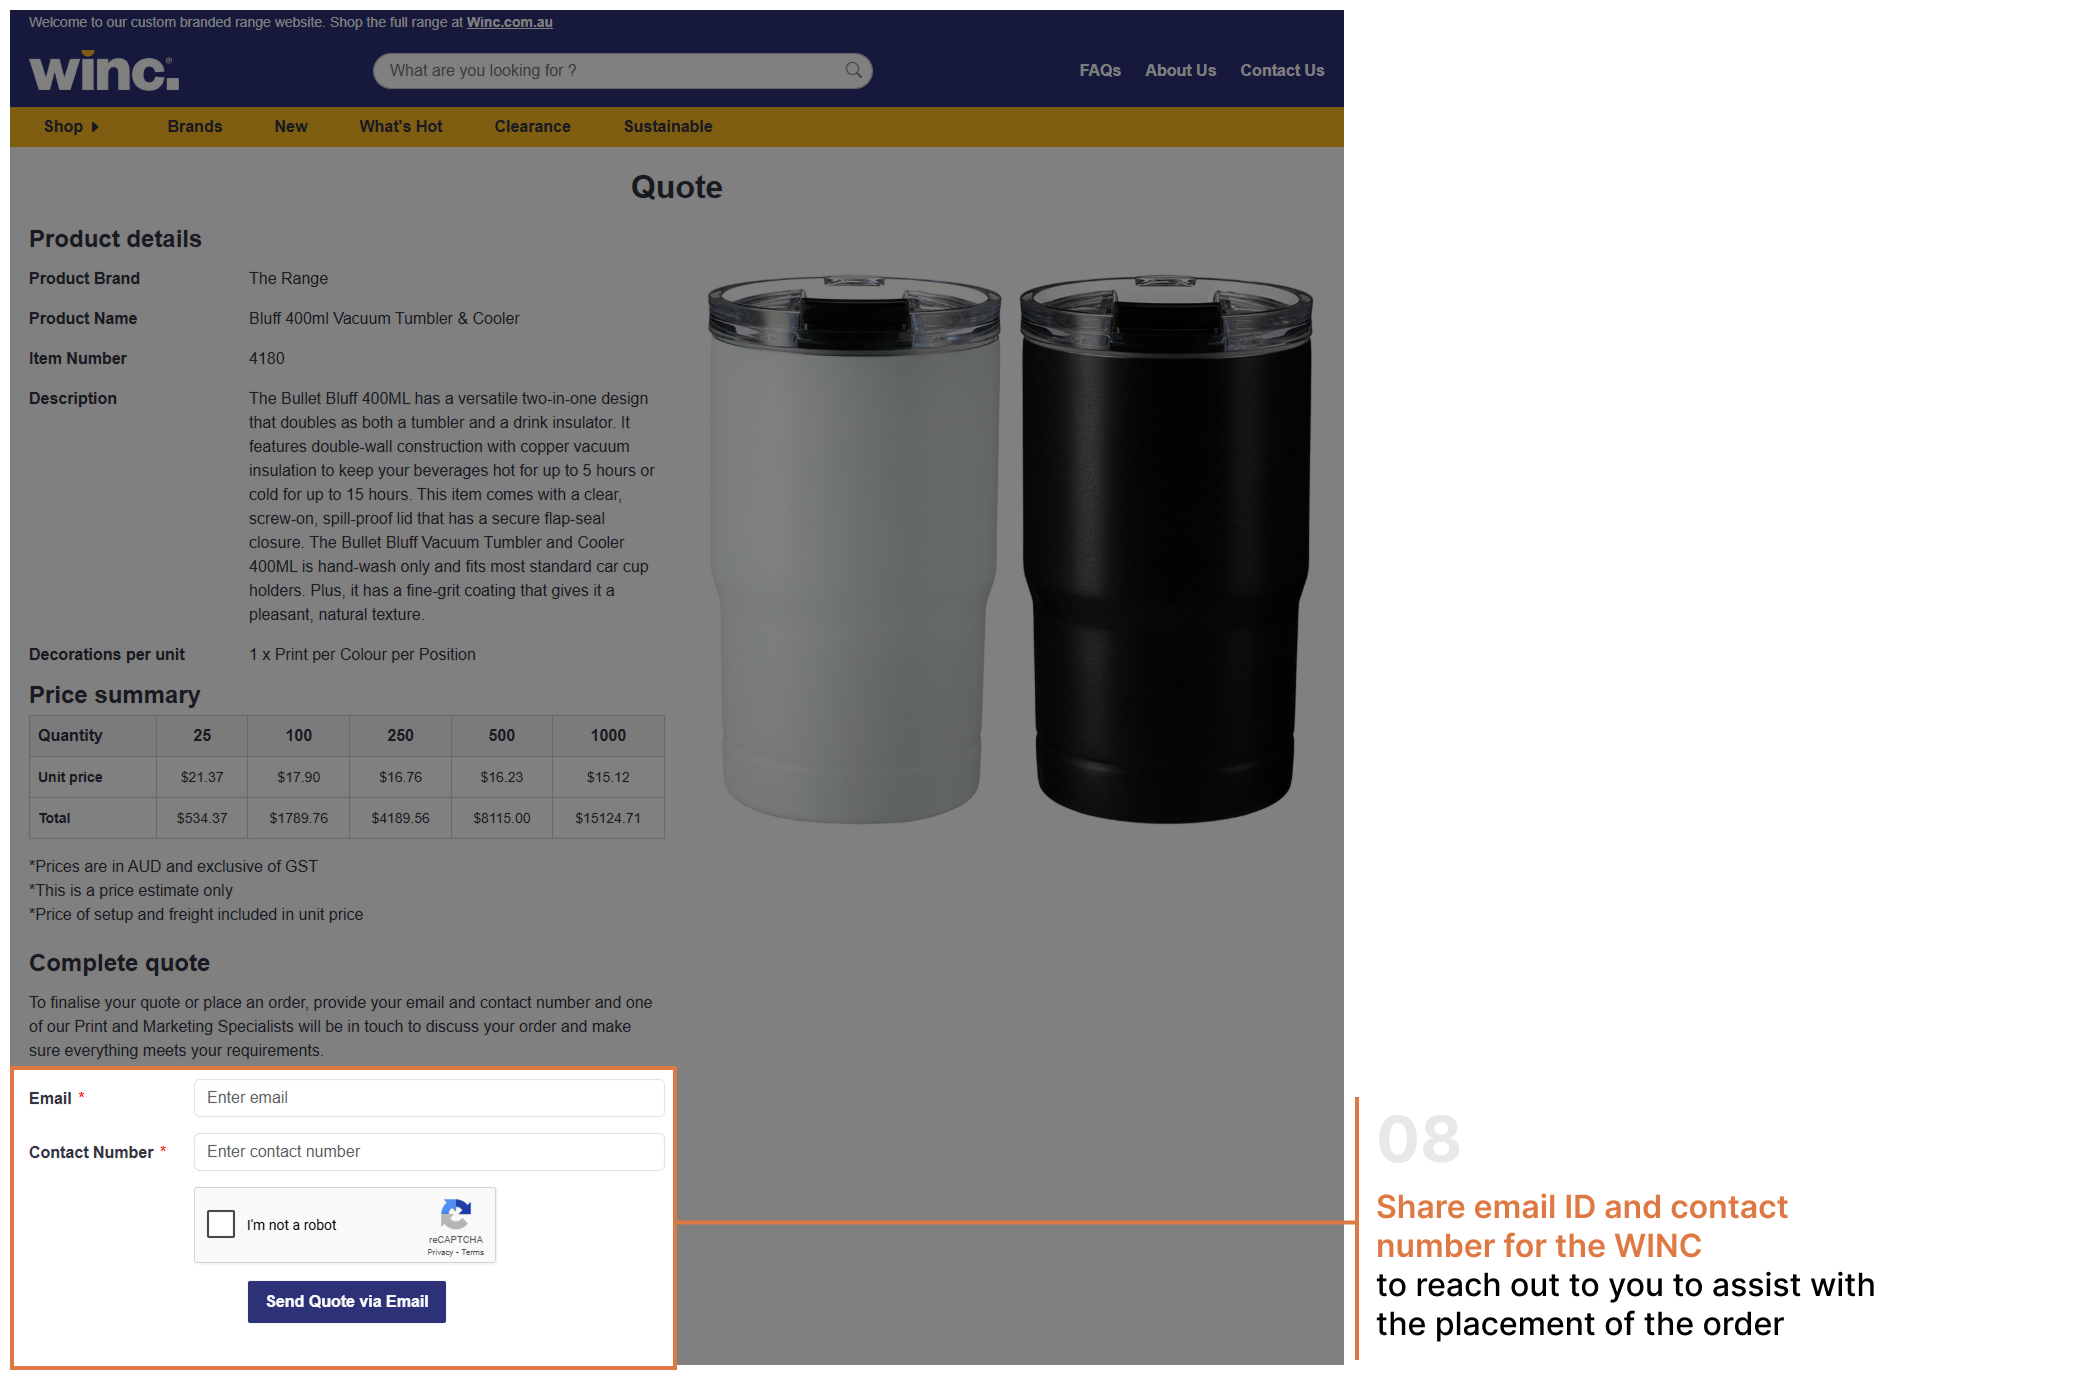This screenshot has width=2077, height=1380.
Task: Open the Sustainable menu item
Action: [x=668, y=127]
